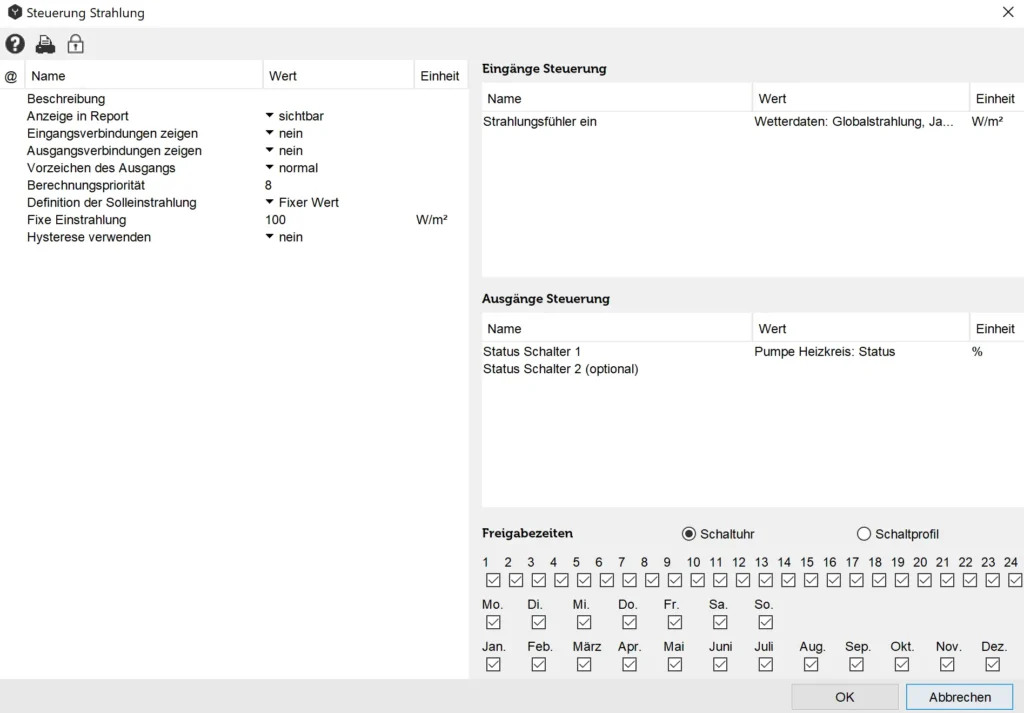Image resolution: width=1024 pixels, height=713 pixels.
Task: Click the print icon in toolbar
Action: coord(45,44)
